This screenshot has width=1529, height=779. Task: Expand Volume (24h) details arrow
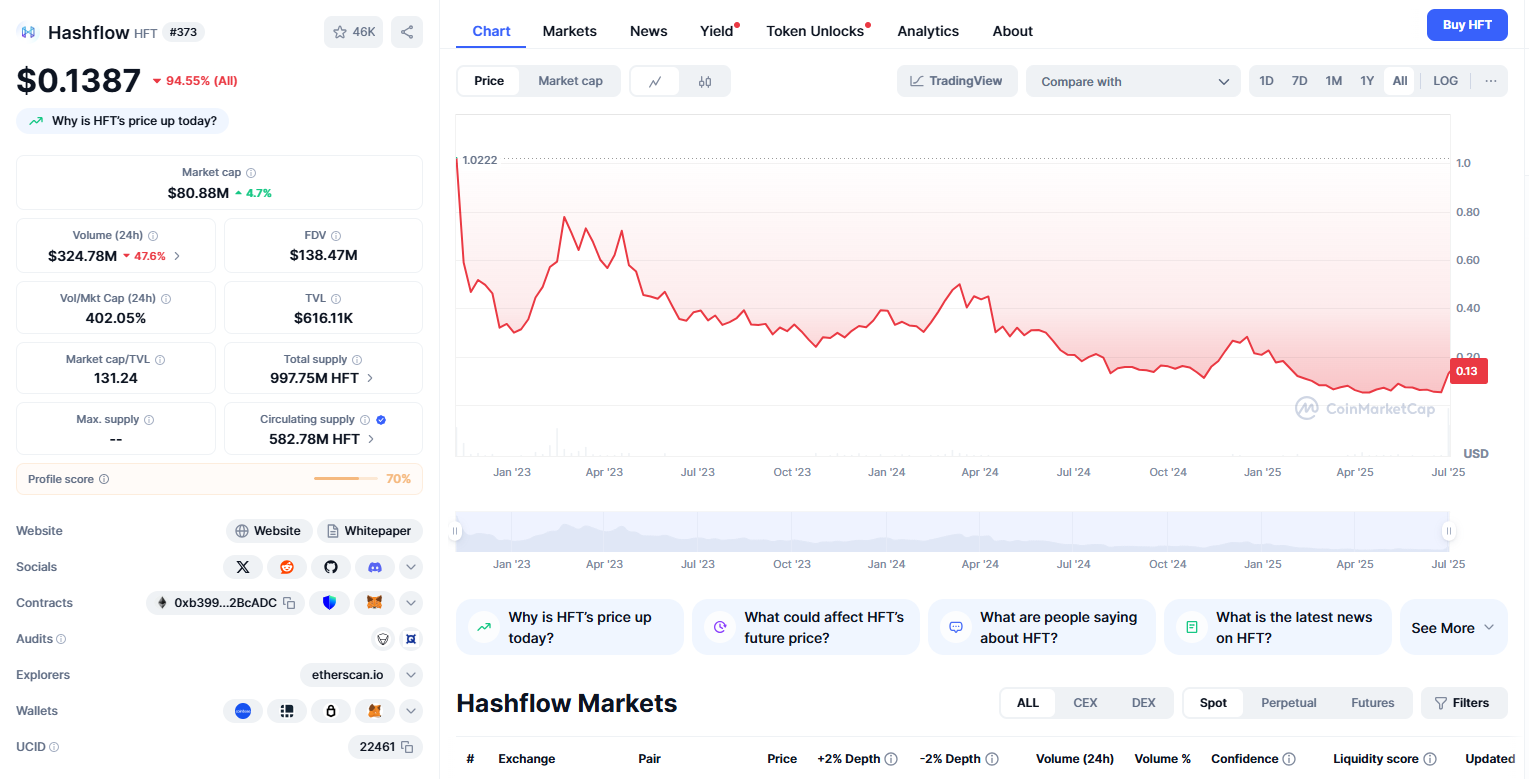pyautogui.click(x=177, y=256)
